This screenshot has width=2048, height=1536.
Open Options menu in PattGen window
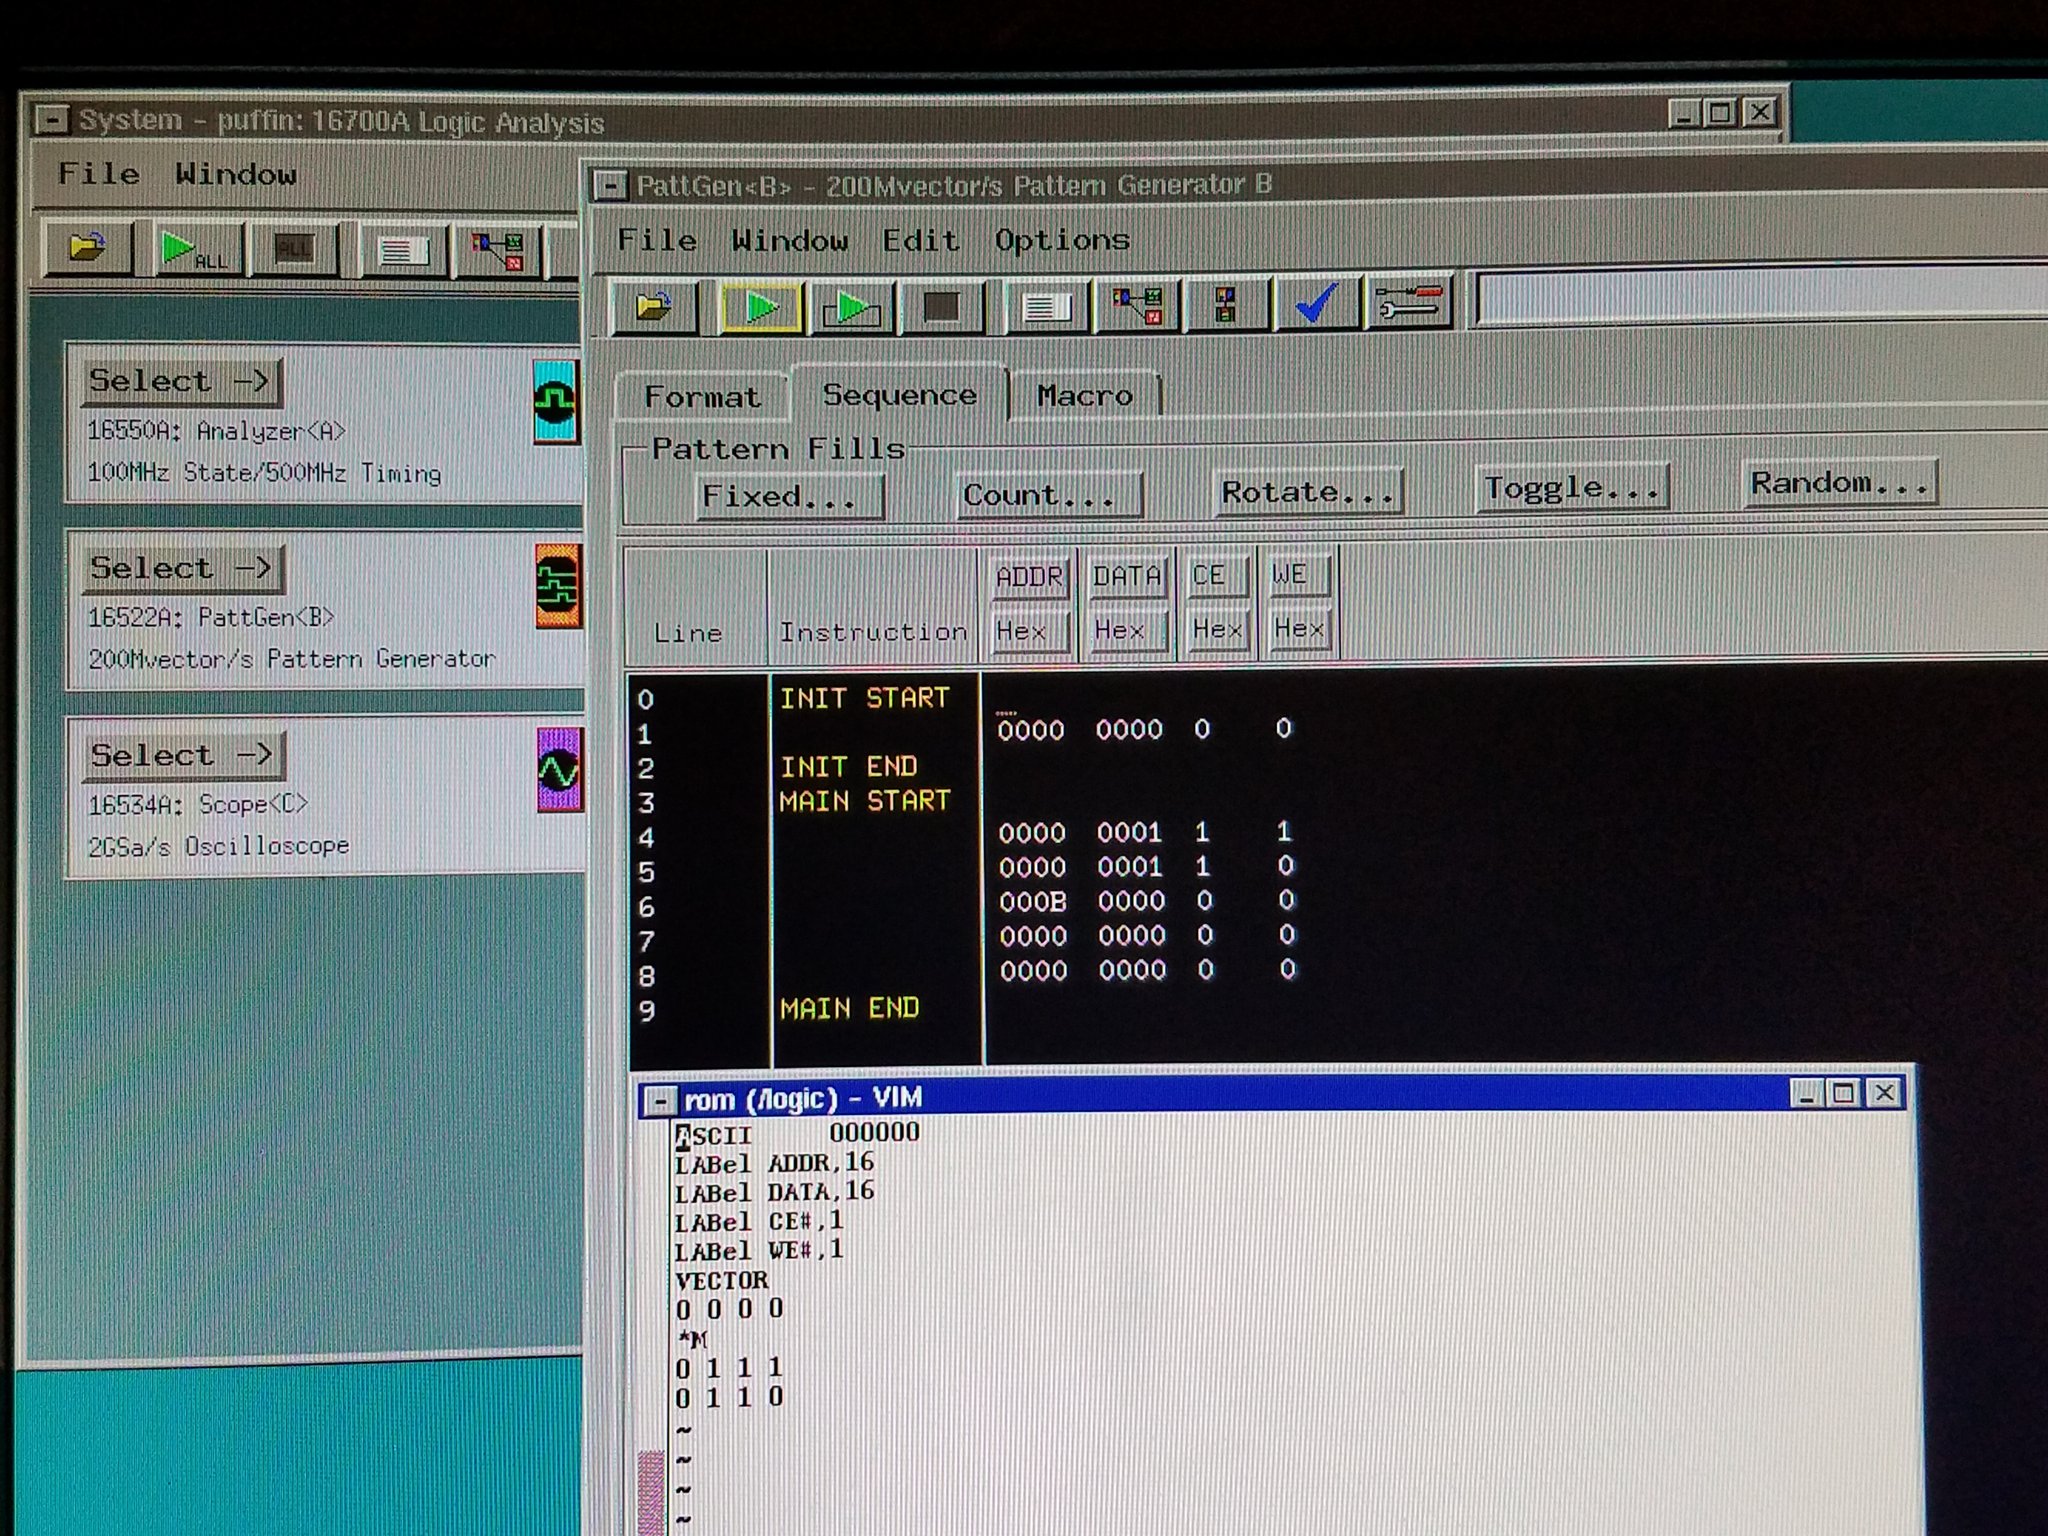pos(1062,240)
